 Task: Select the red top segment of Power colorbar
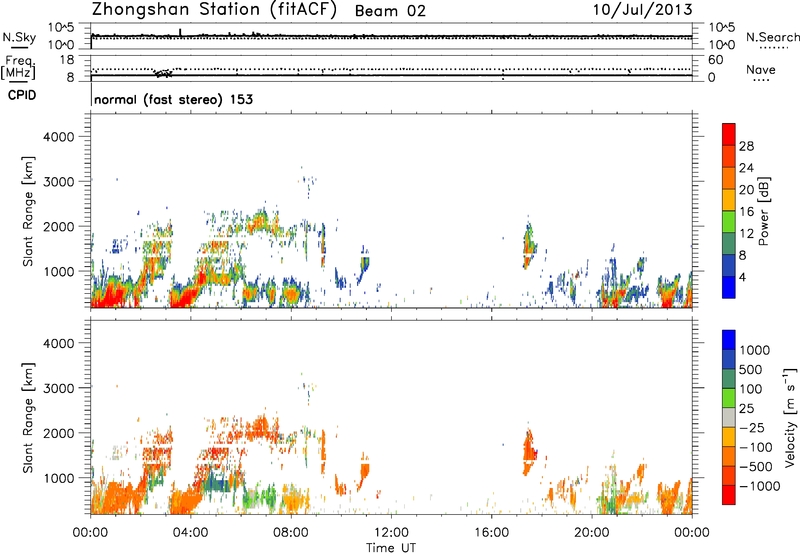[x=729, y=134]
